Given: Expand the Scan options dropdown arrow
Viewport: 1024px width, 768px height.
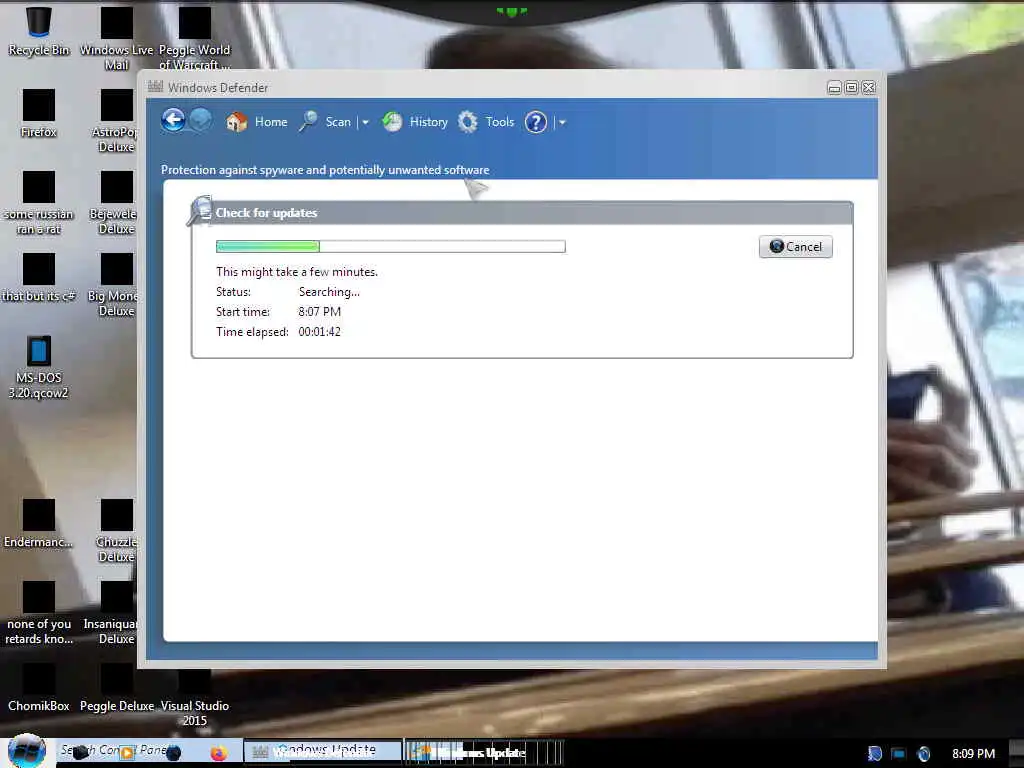Looking at the screenshot, I should [x=365, y=122].
